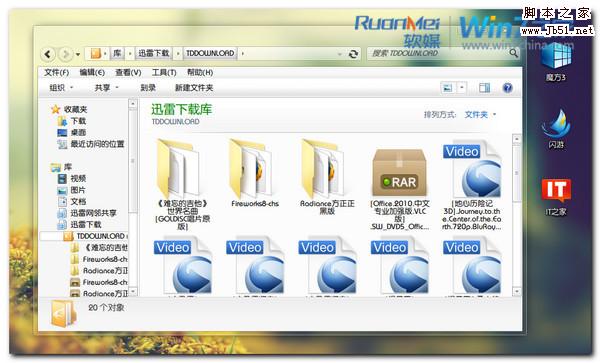Open the 工具(T) menu
The width and height of the screenshot is (600, 363).
[164, 72]
